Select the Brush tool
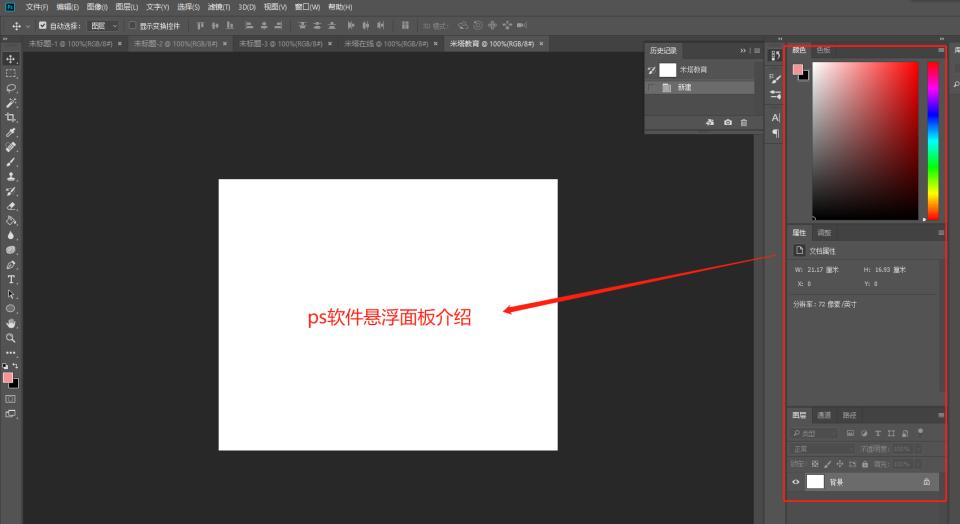Screen dimensions: 960x524 (x=10, y=162)
